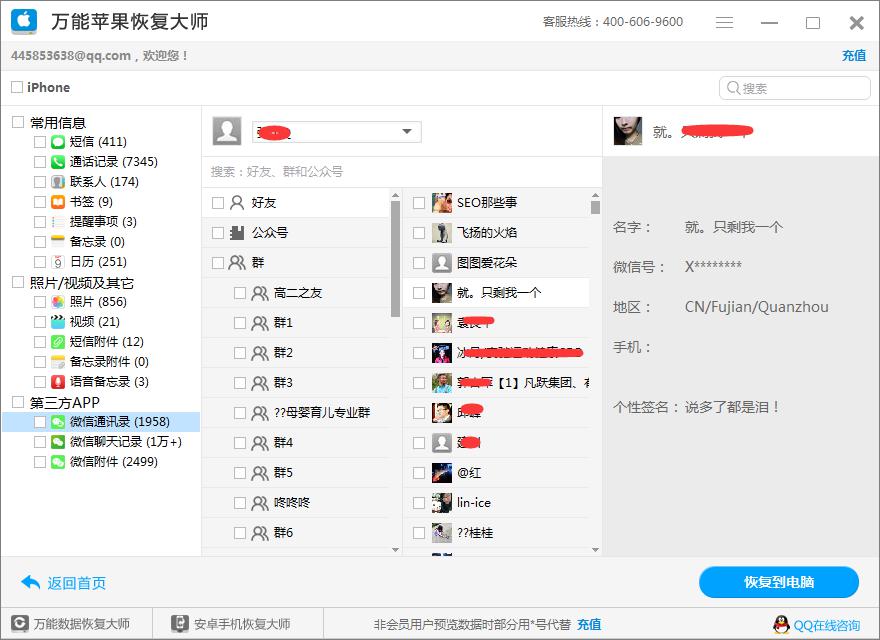
Task: Click the QQ在线咨询 penguin icon
Action: 781,622
